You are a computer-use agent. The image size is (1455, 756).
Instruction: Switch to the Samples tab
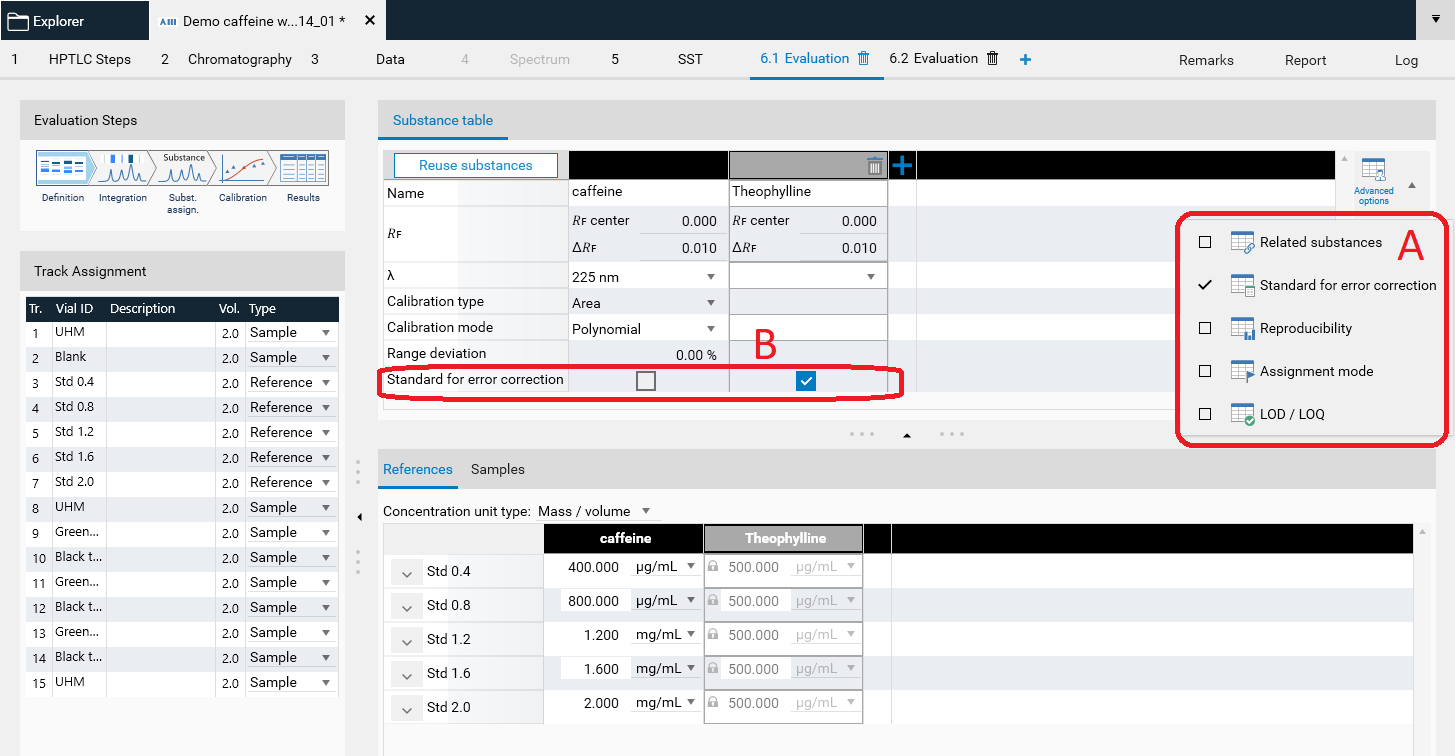497,469
